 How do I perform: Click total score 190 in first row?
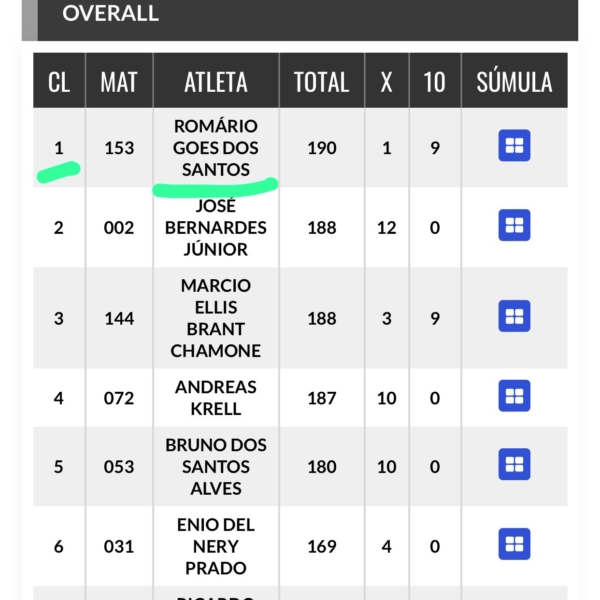[322, 148]
